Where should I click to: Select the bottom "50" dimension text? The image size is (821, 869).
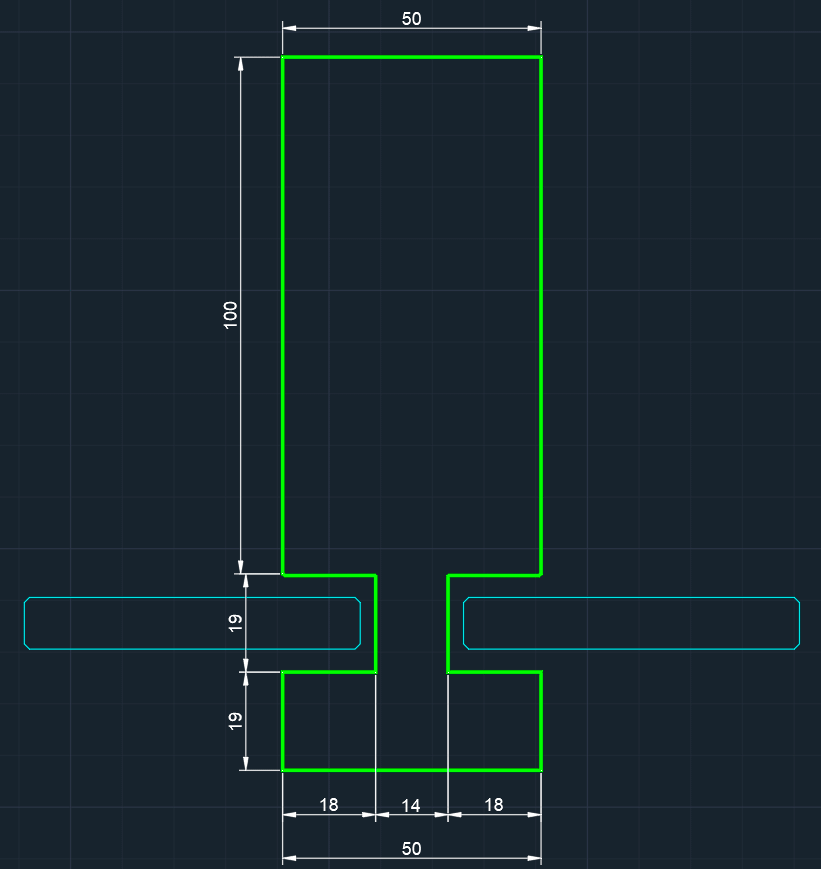click(x=411, y=848)
